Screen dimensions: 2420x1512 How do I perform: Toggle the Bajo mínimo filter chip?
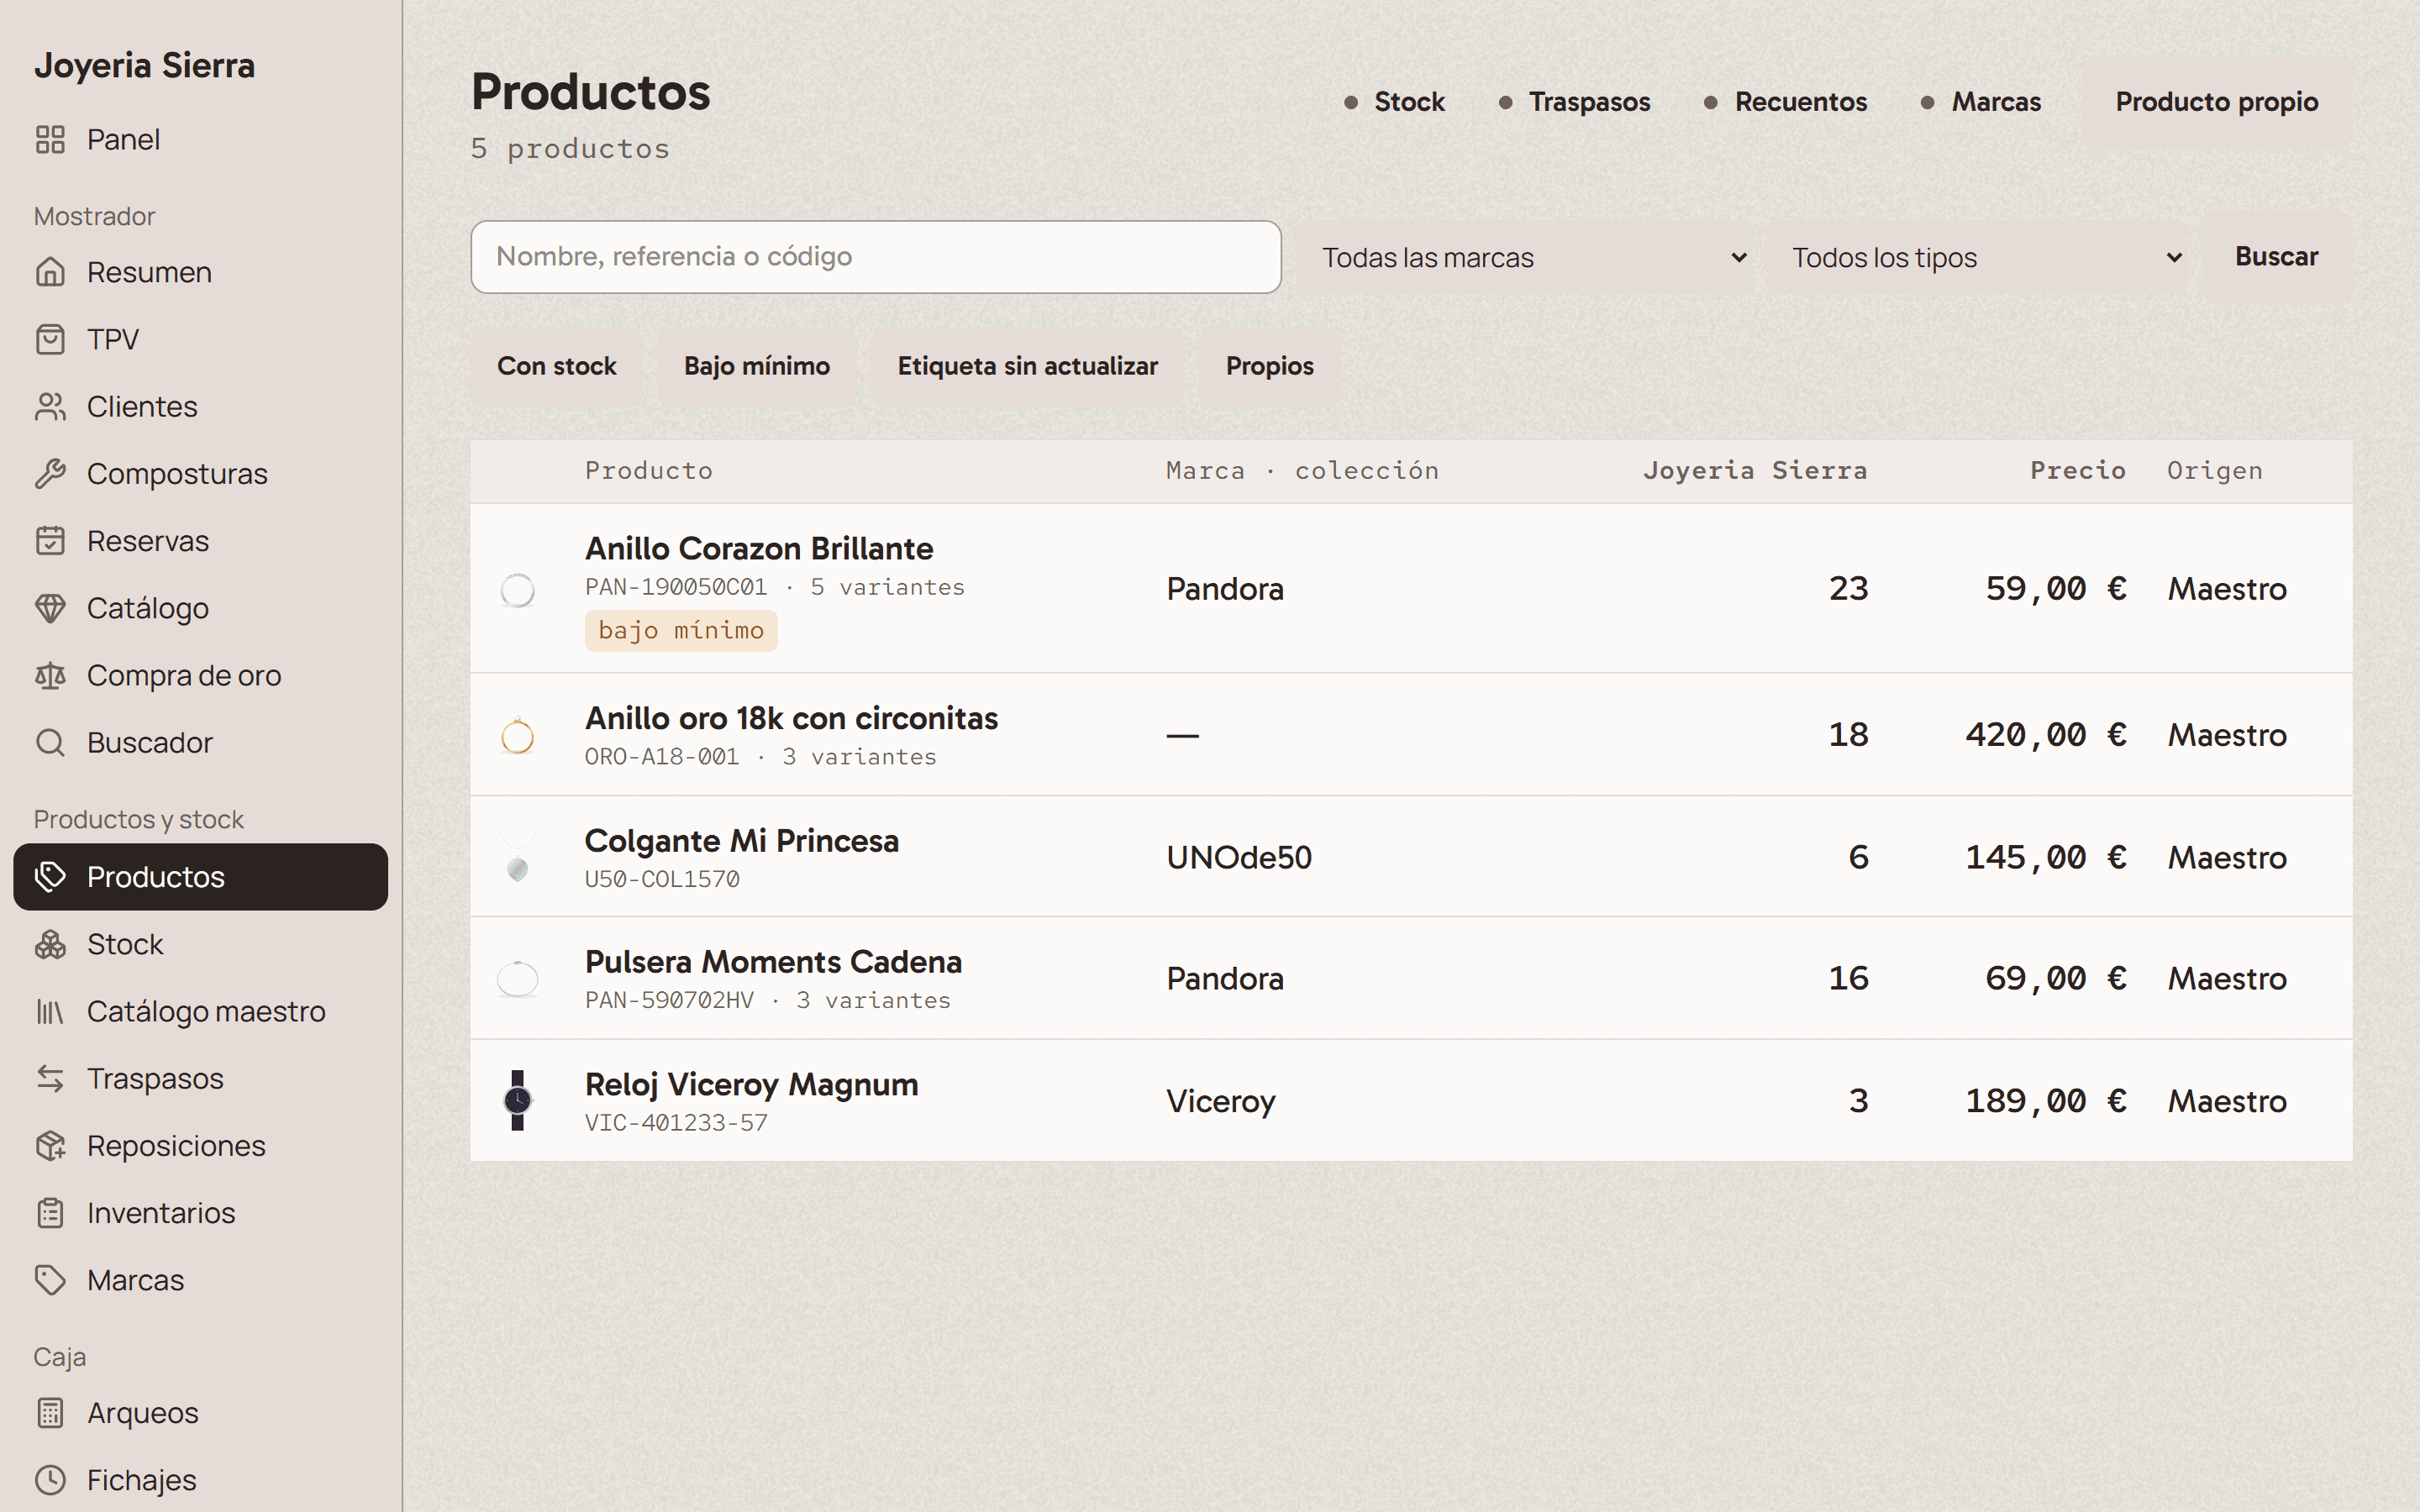click(757, 366)
